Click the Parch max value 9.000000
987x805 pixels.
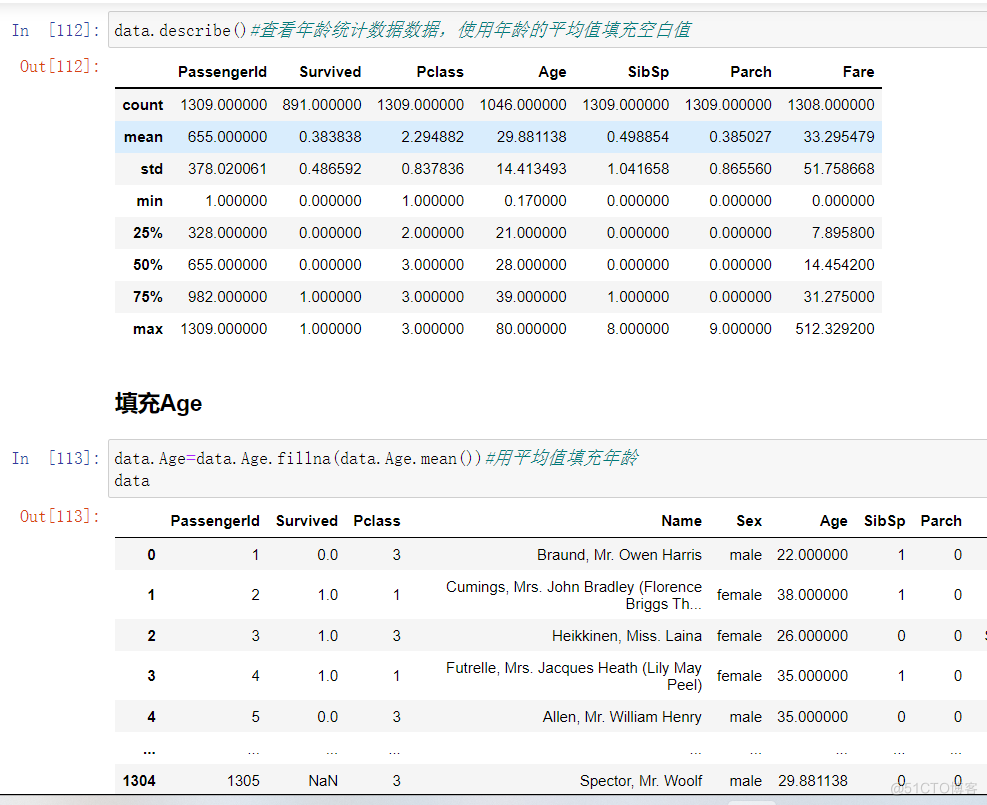pos(740,329)
